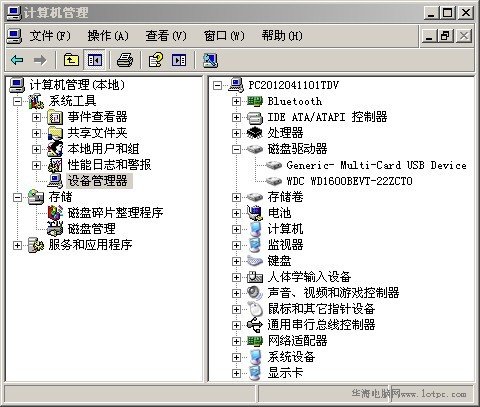Collapse the PC2012041101TDV root node

click(217, 86)
